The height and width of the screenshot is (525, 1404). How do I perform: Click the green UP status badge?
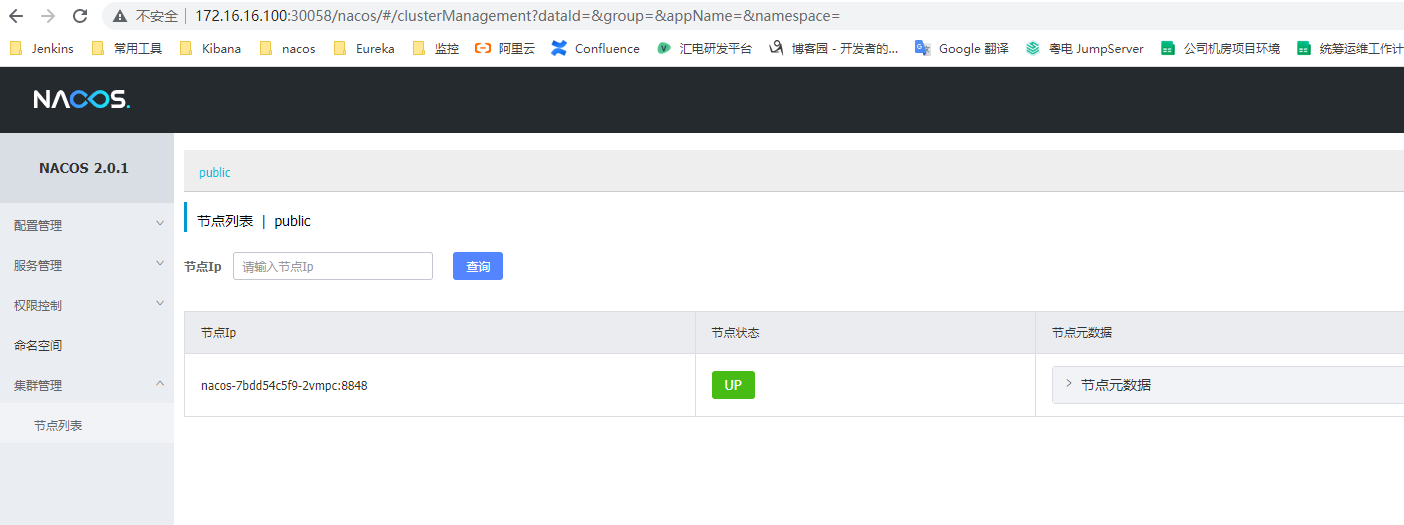pyautogui.click(x=733, y=385)
